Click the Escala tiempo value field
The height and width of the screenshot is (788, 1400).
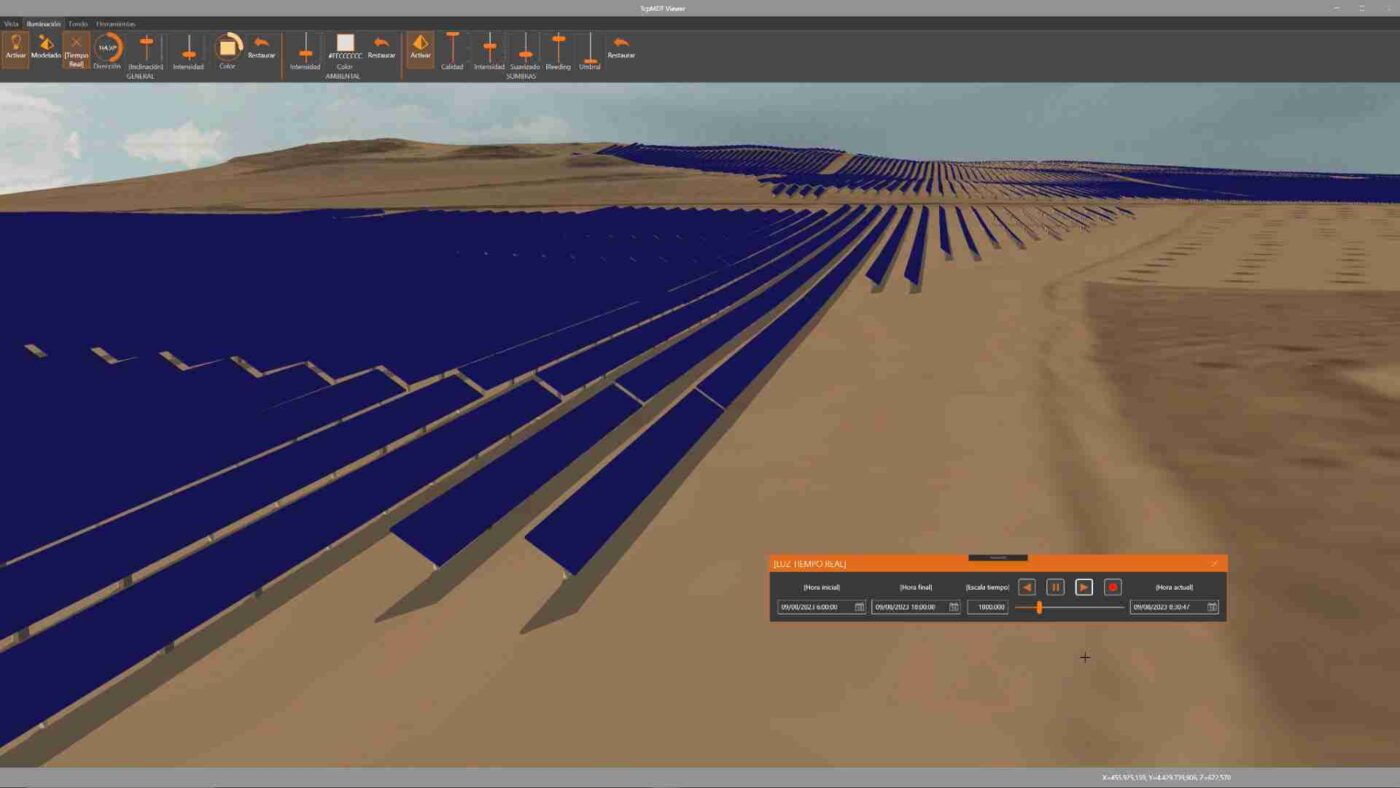(987, 607)
